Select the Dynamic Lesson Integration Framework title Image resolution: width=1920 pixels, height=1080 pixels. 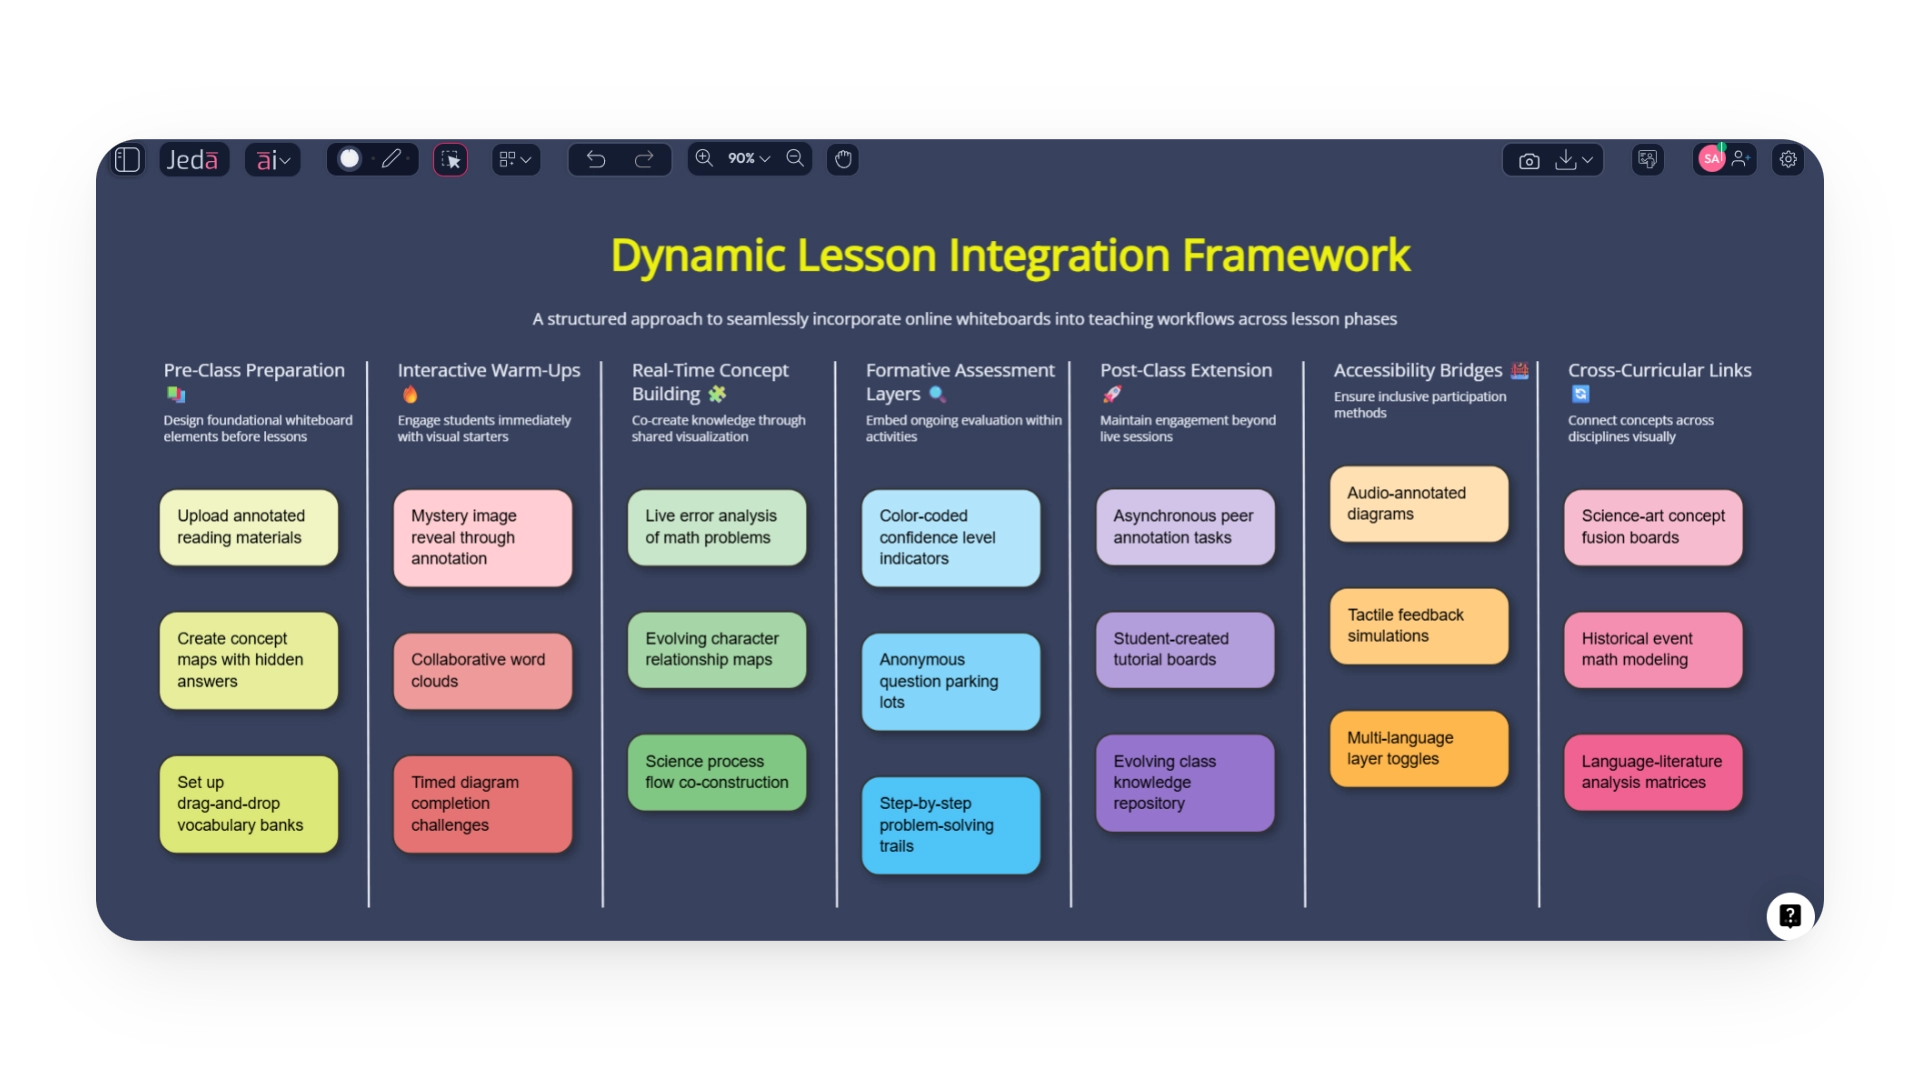pos(1010,255)
